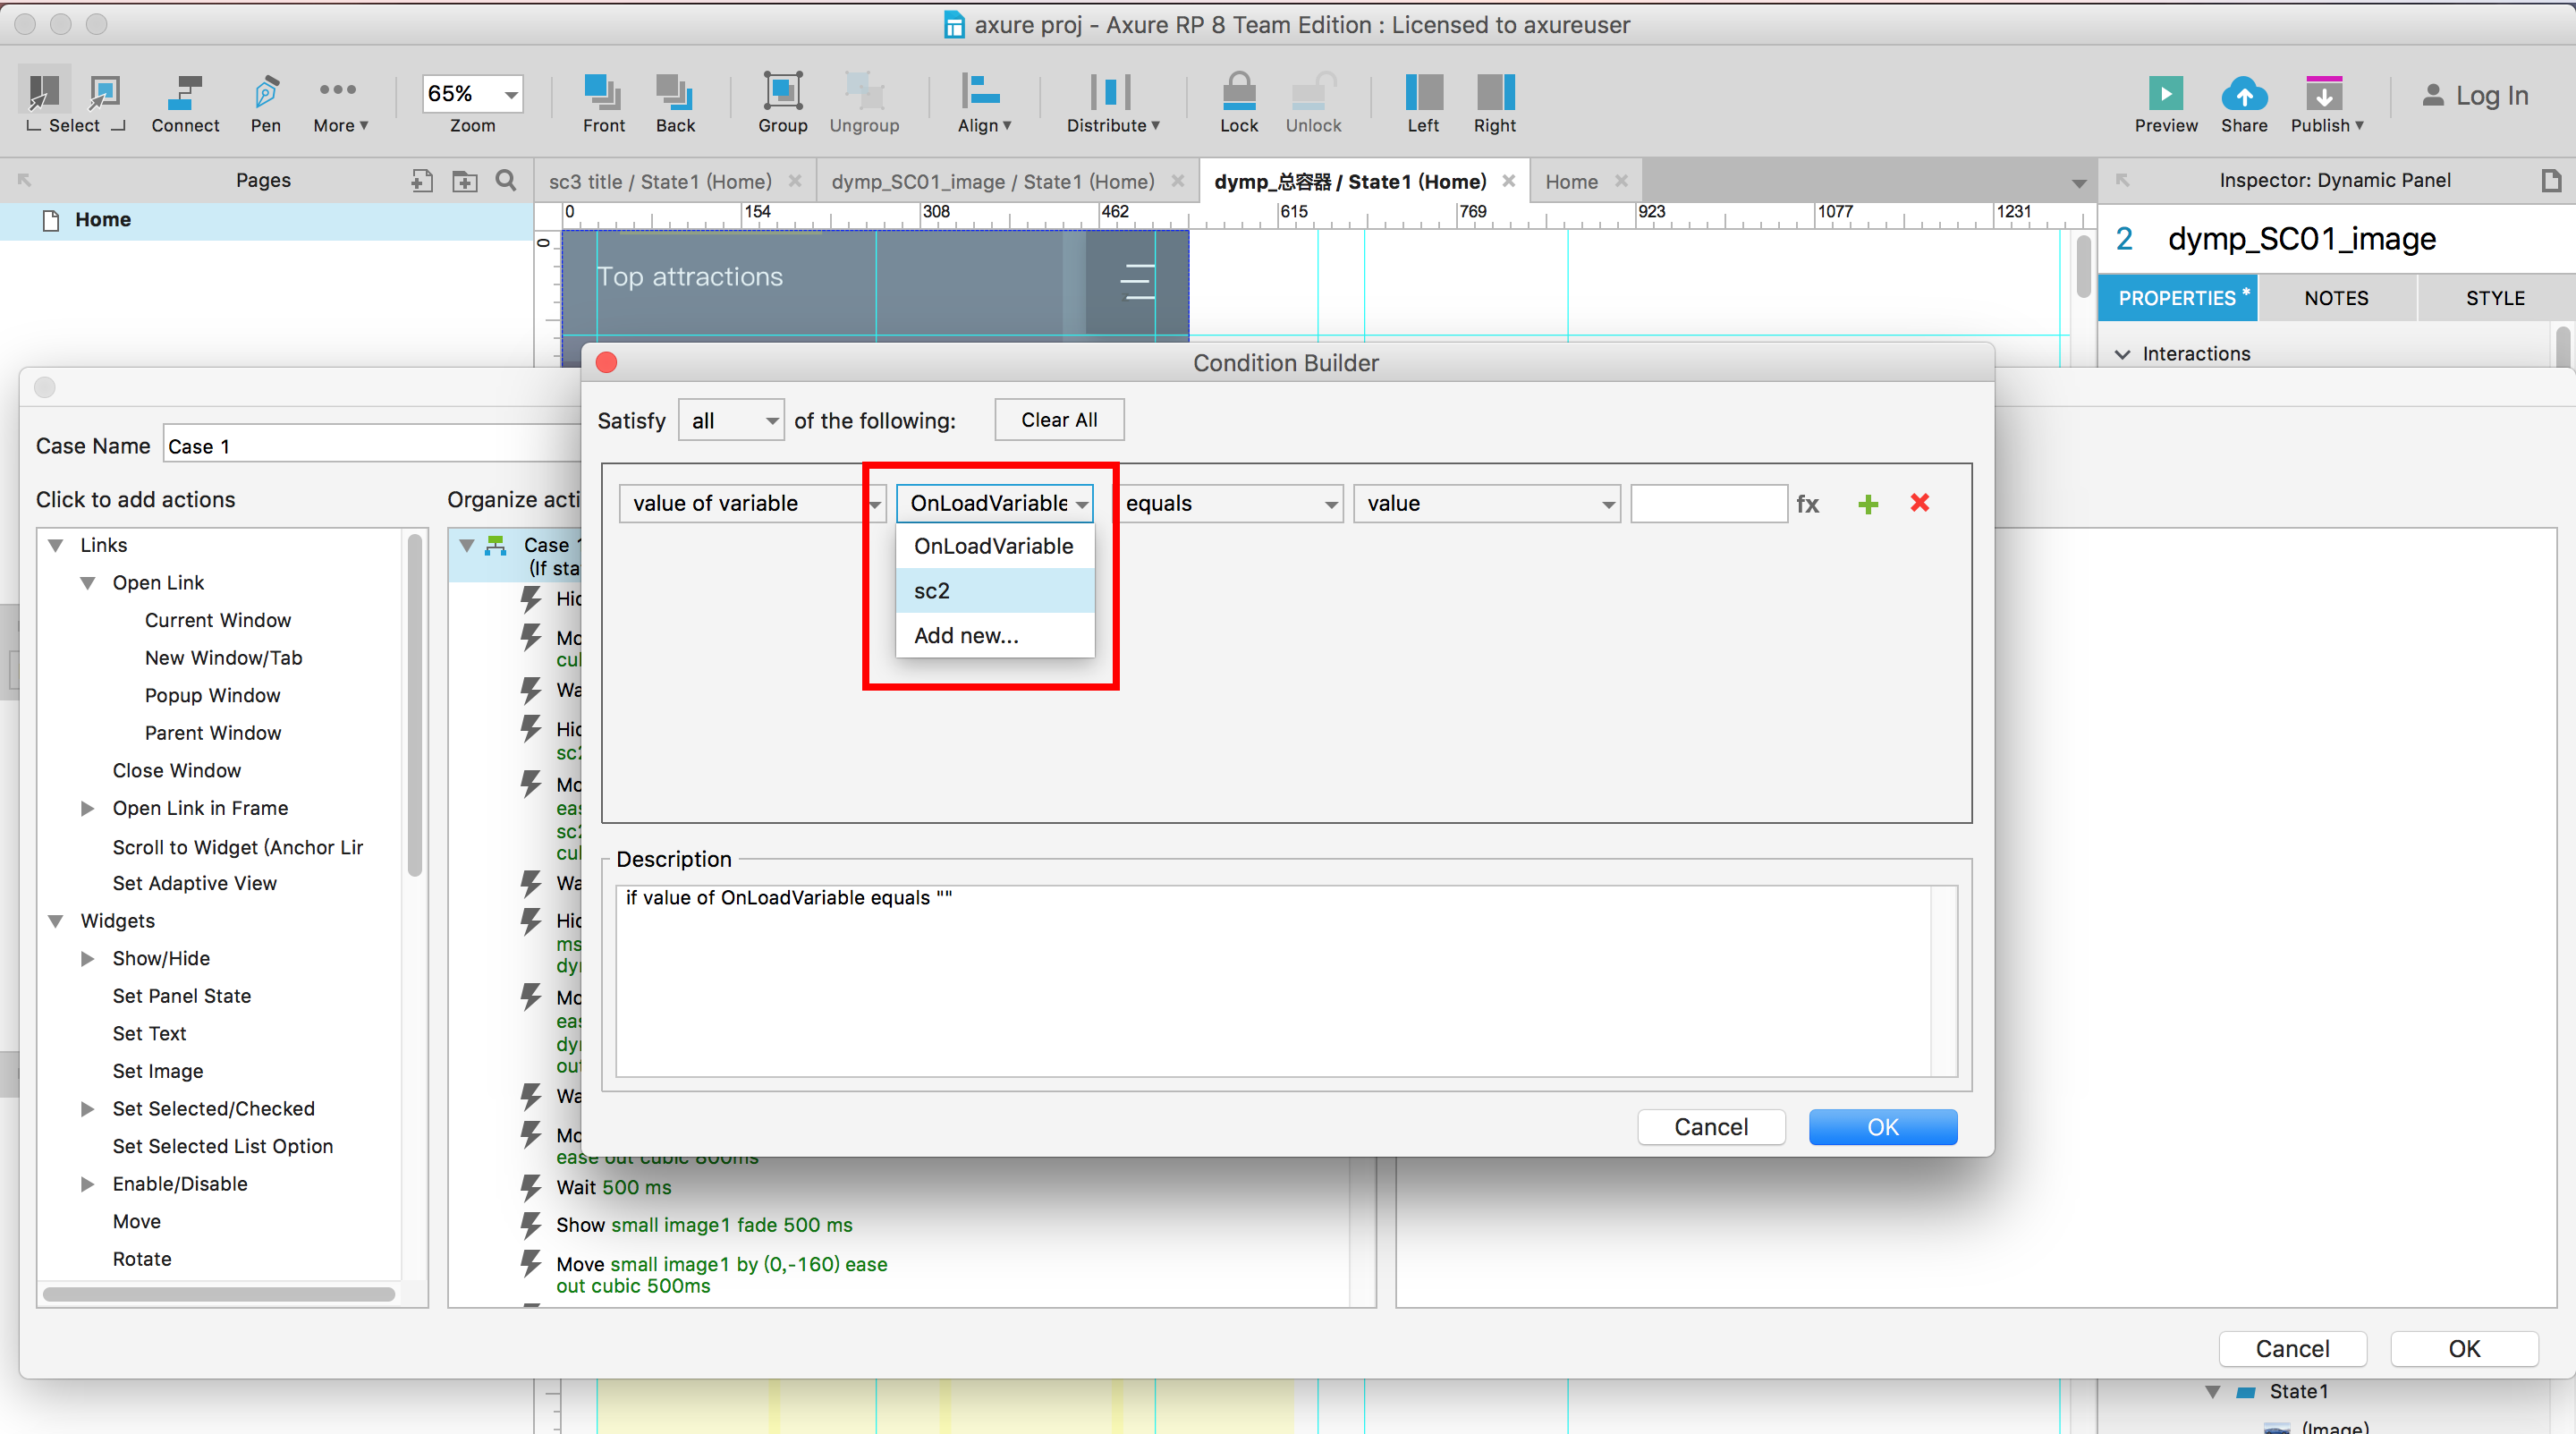Switch to the NOTES inspector tab
The width and height of the screenshot is (2576, 1434).
click(x=2336, y=298)
